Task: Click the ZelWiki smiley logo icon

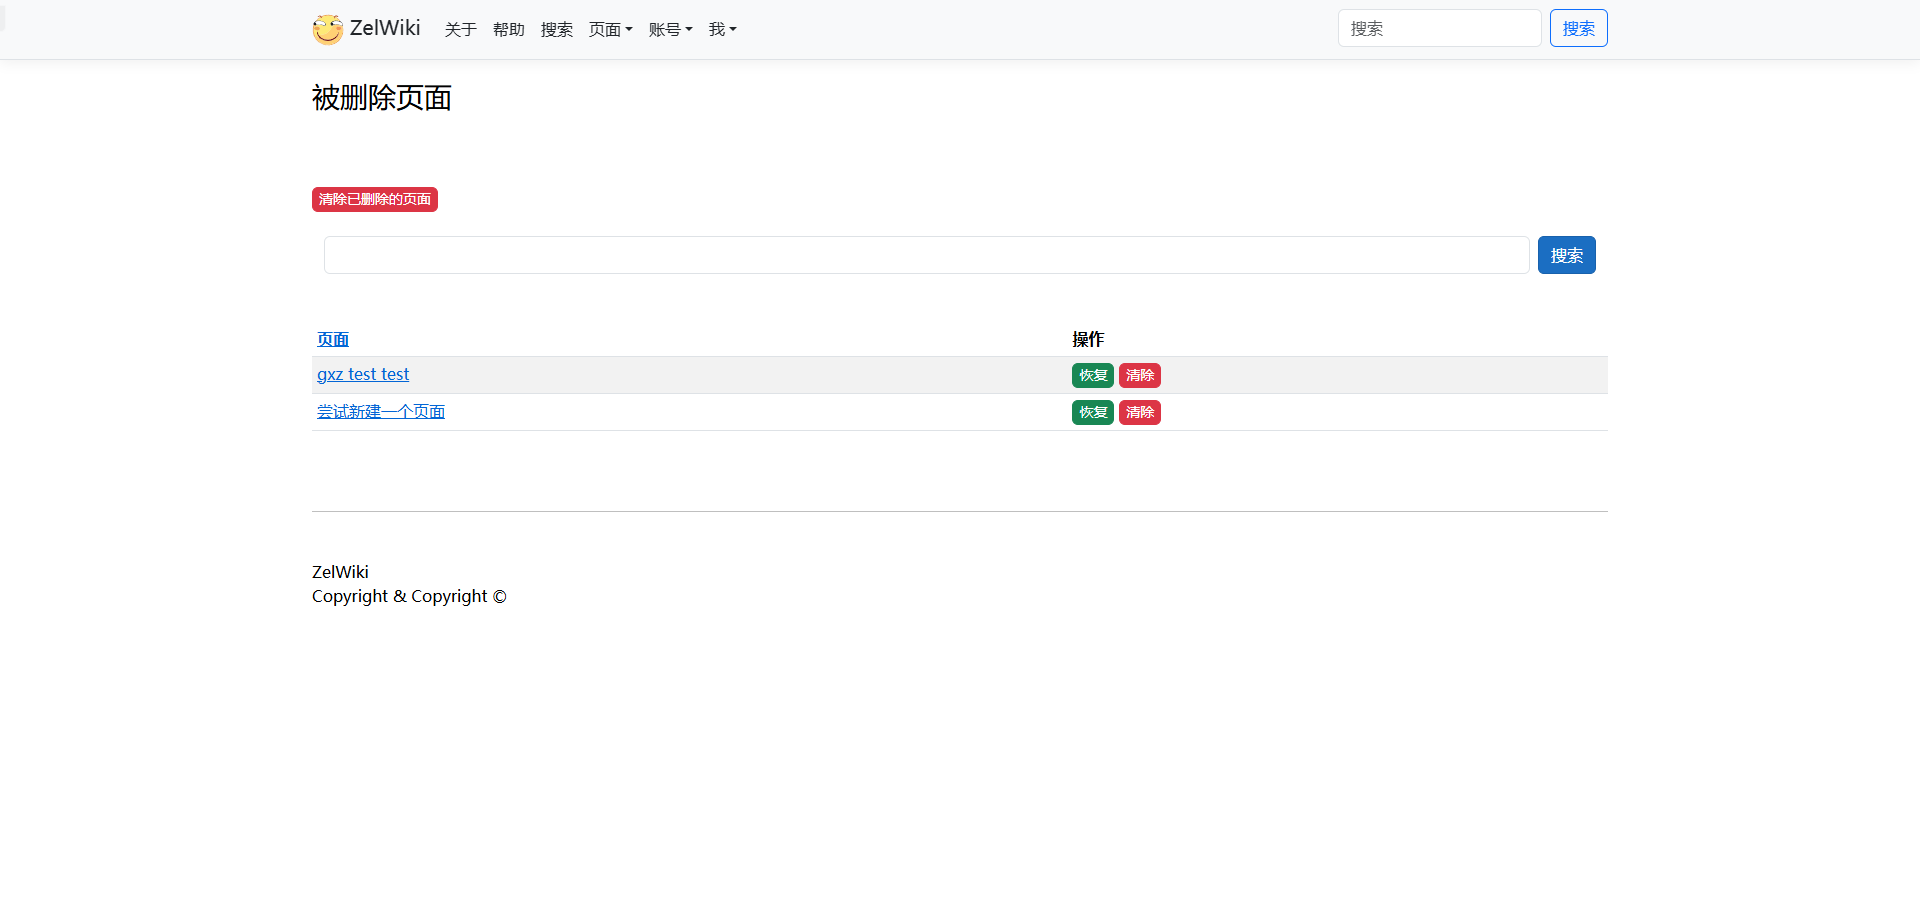Action: pyautogui.click(x=327, y=29)
